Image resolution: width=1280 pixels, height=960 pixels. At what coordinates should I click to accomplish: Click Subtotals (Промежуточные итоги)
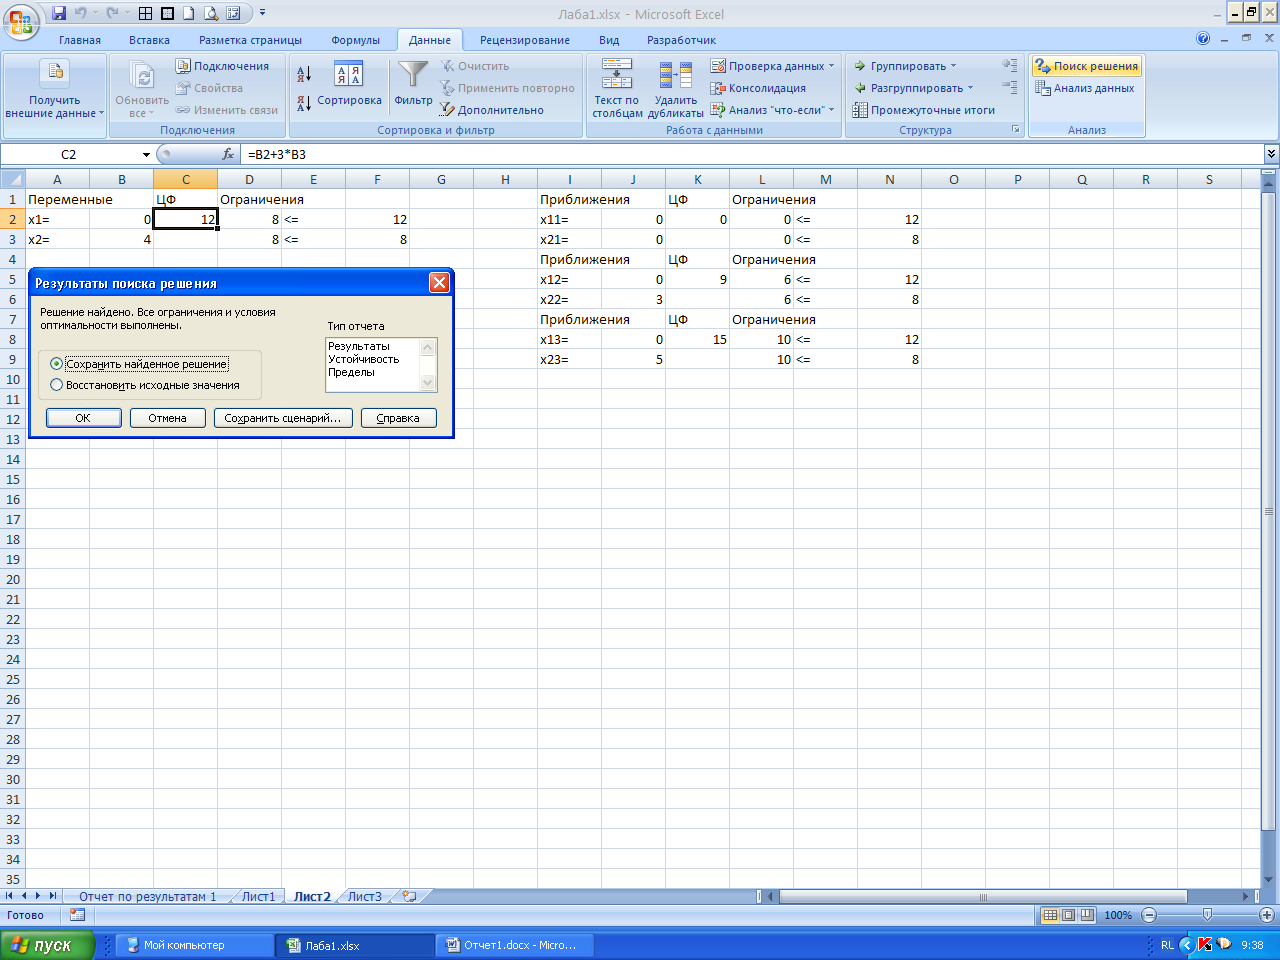click(x=924, y=110)
